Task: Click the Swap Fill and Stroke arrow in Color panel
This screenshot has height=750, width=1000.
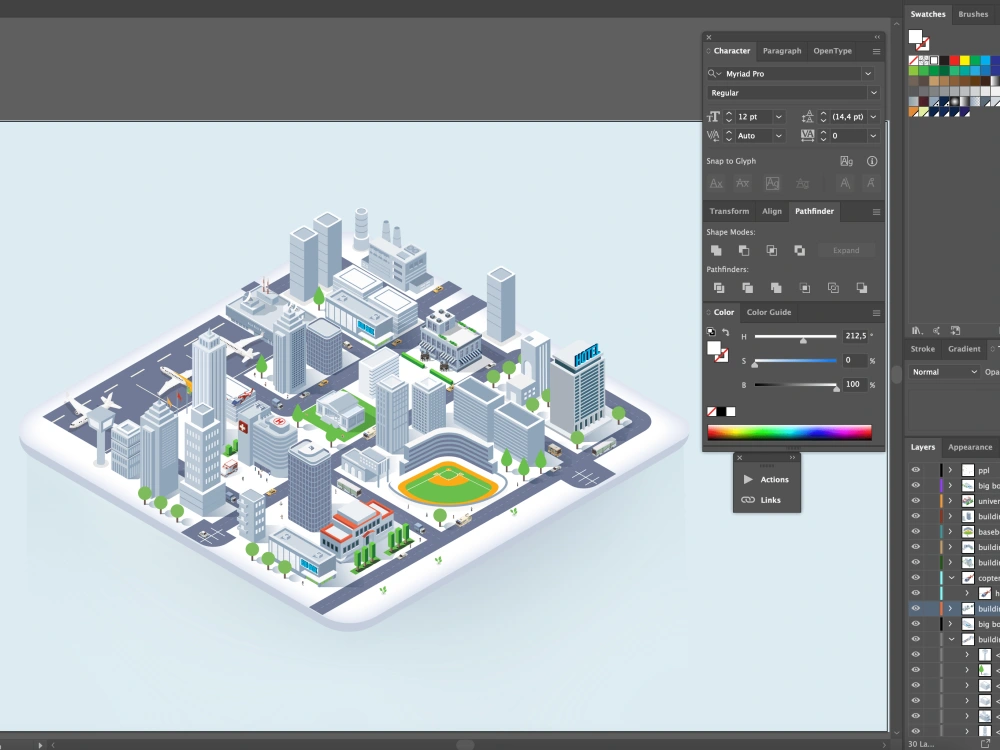Action: [x=725, y=332]
